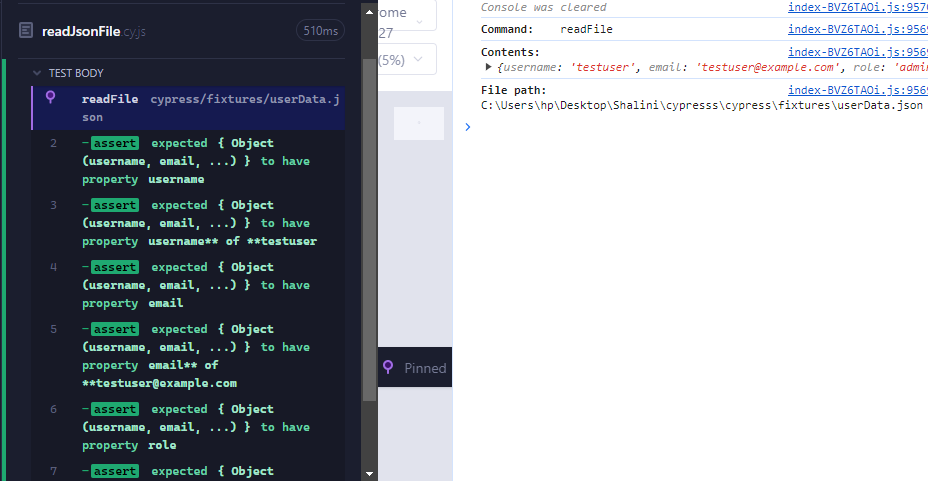Click the 'Console was cleared' message
This screenshot has height=481, width=928.
click(543, 7)
